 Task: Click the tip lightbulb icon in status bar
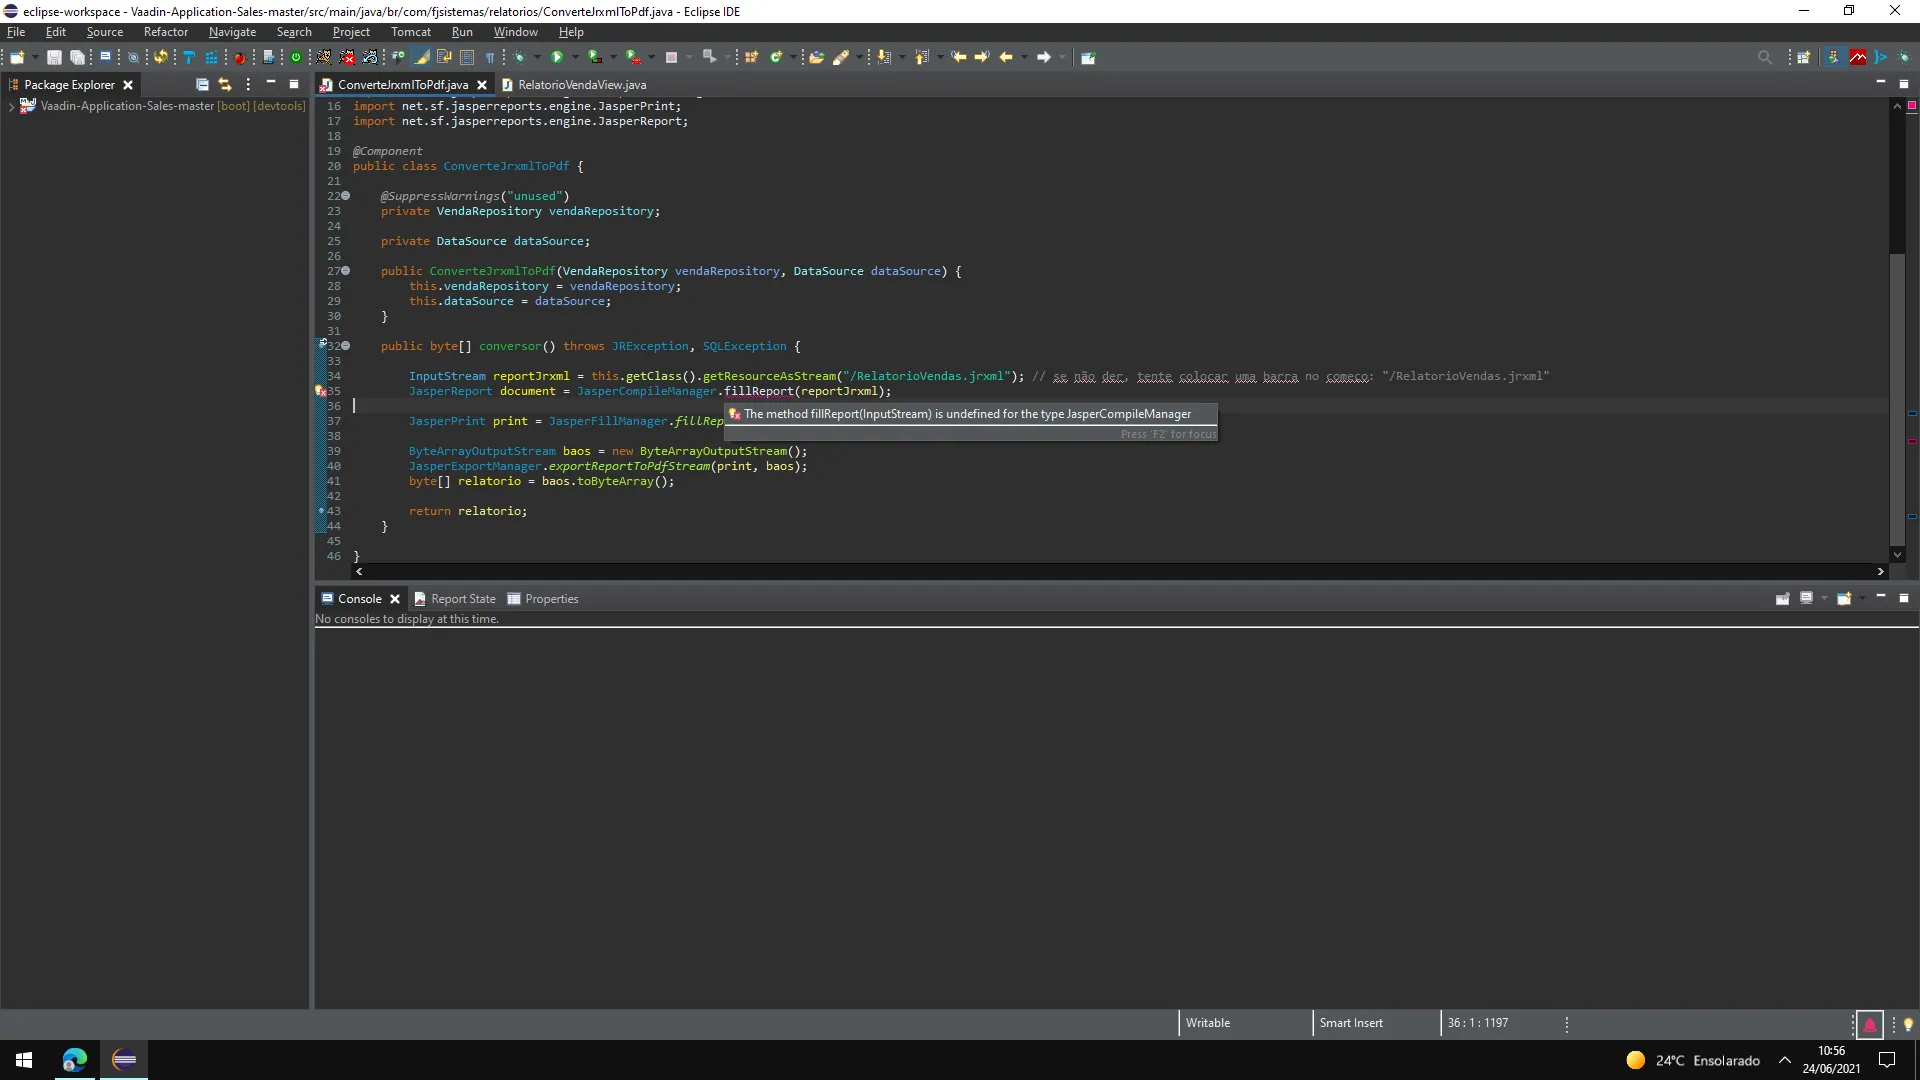(1907, 1024)
